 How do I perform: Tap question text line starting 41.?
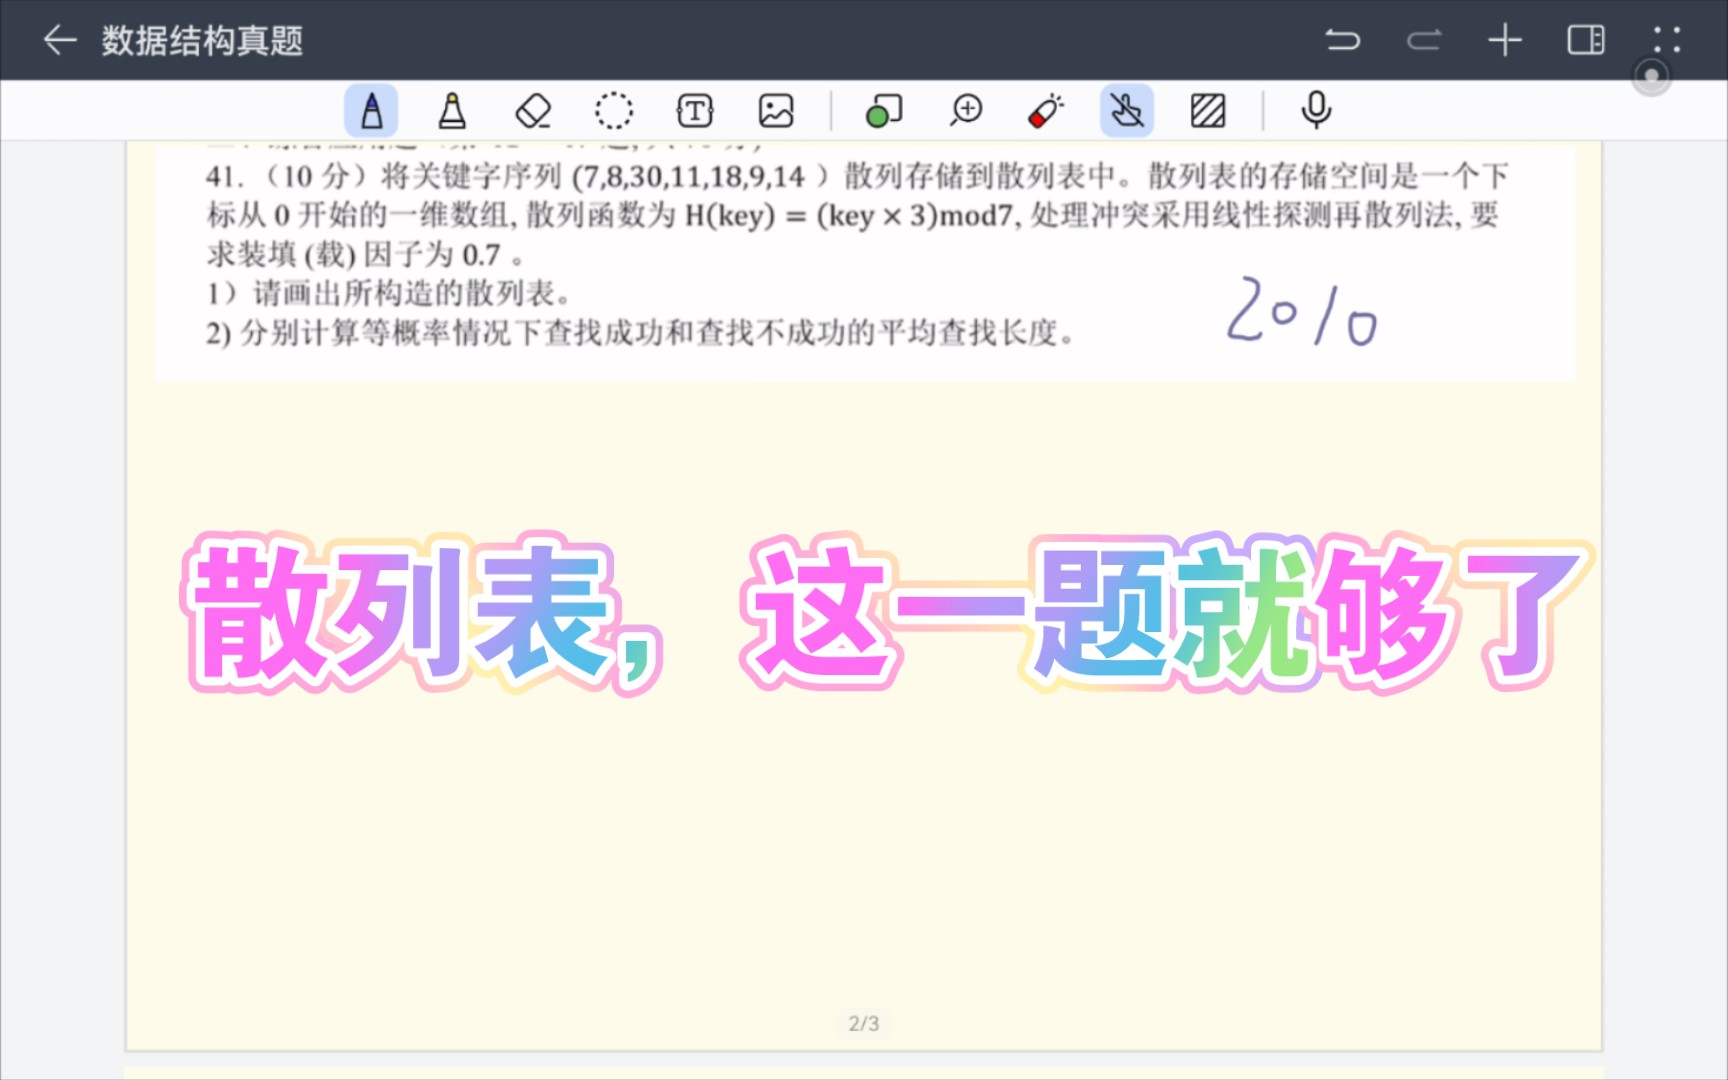click(856, 176)
